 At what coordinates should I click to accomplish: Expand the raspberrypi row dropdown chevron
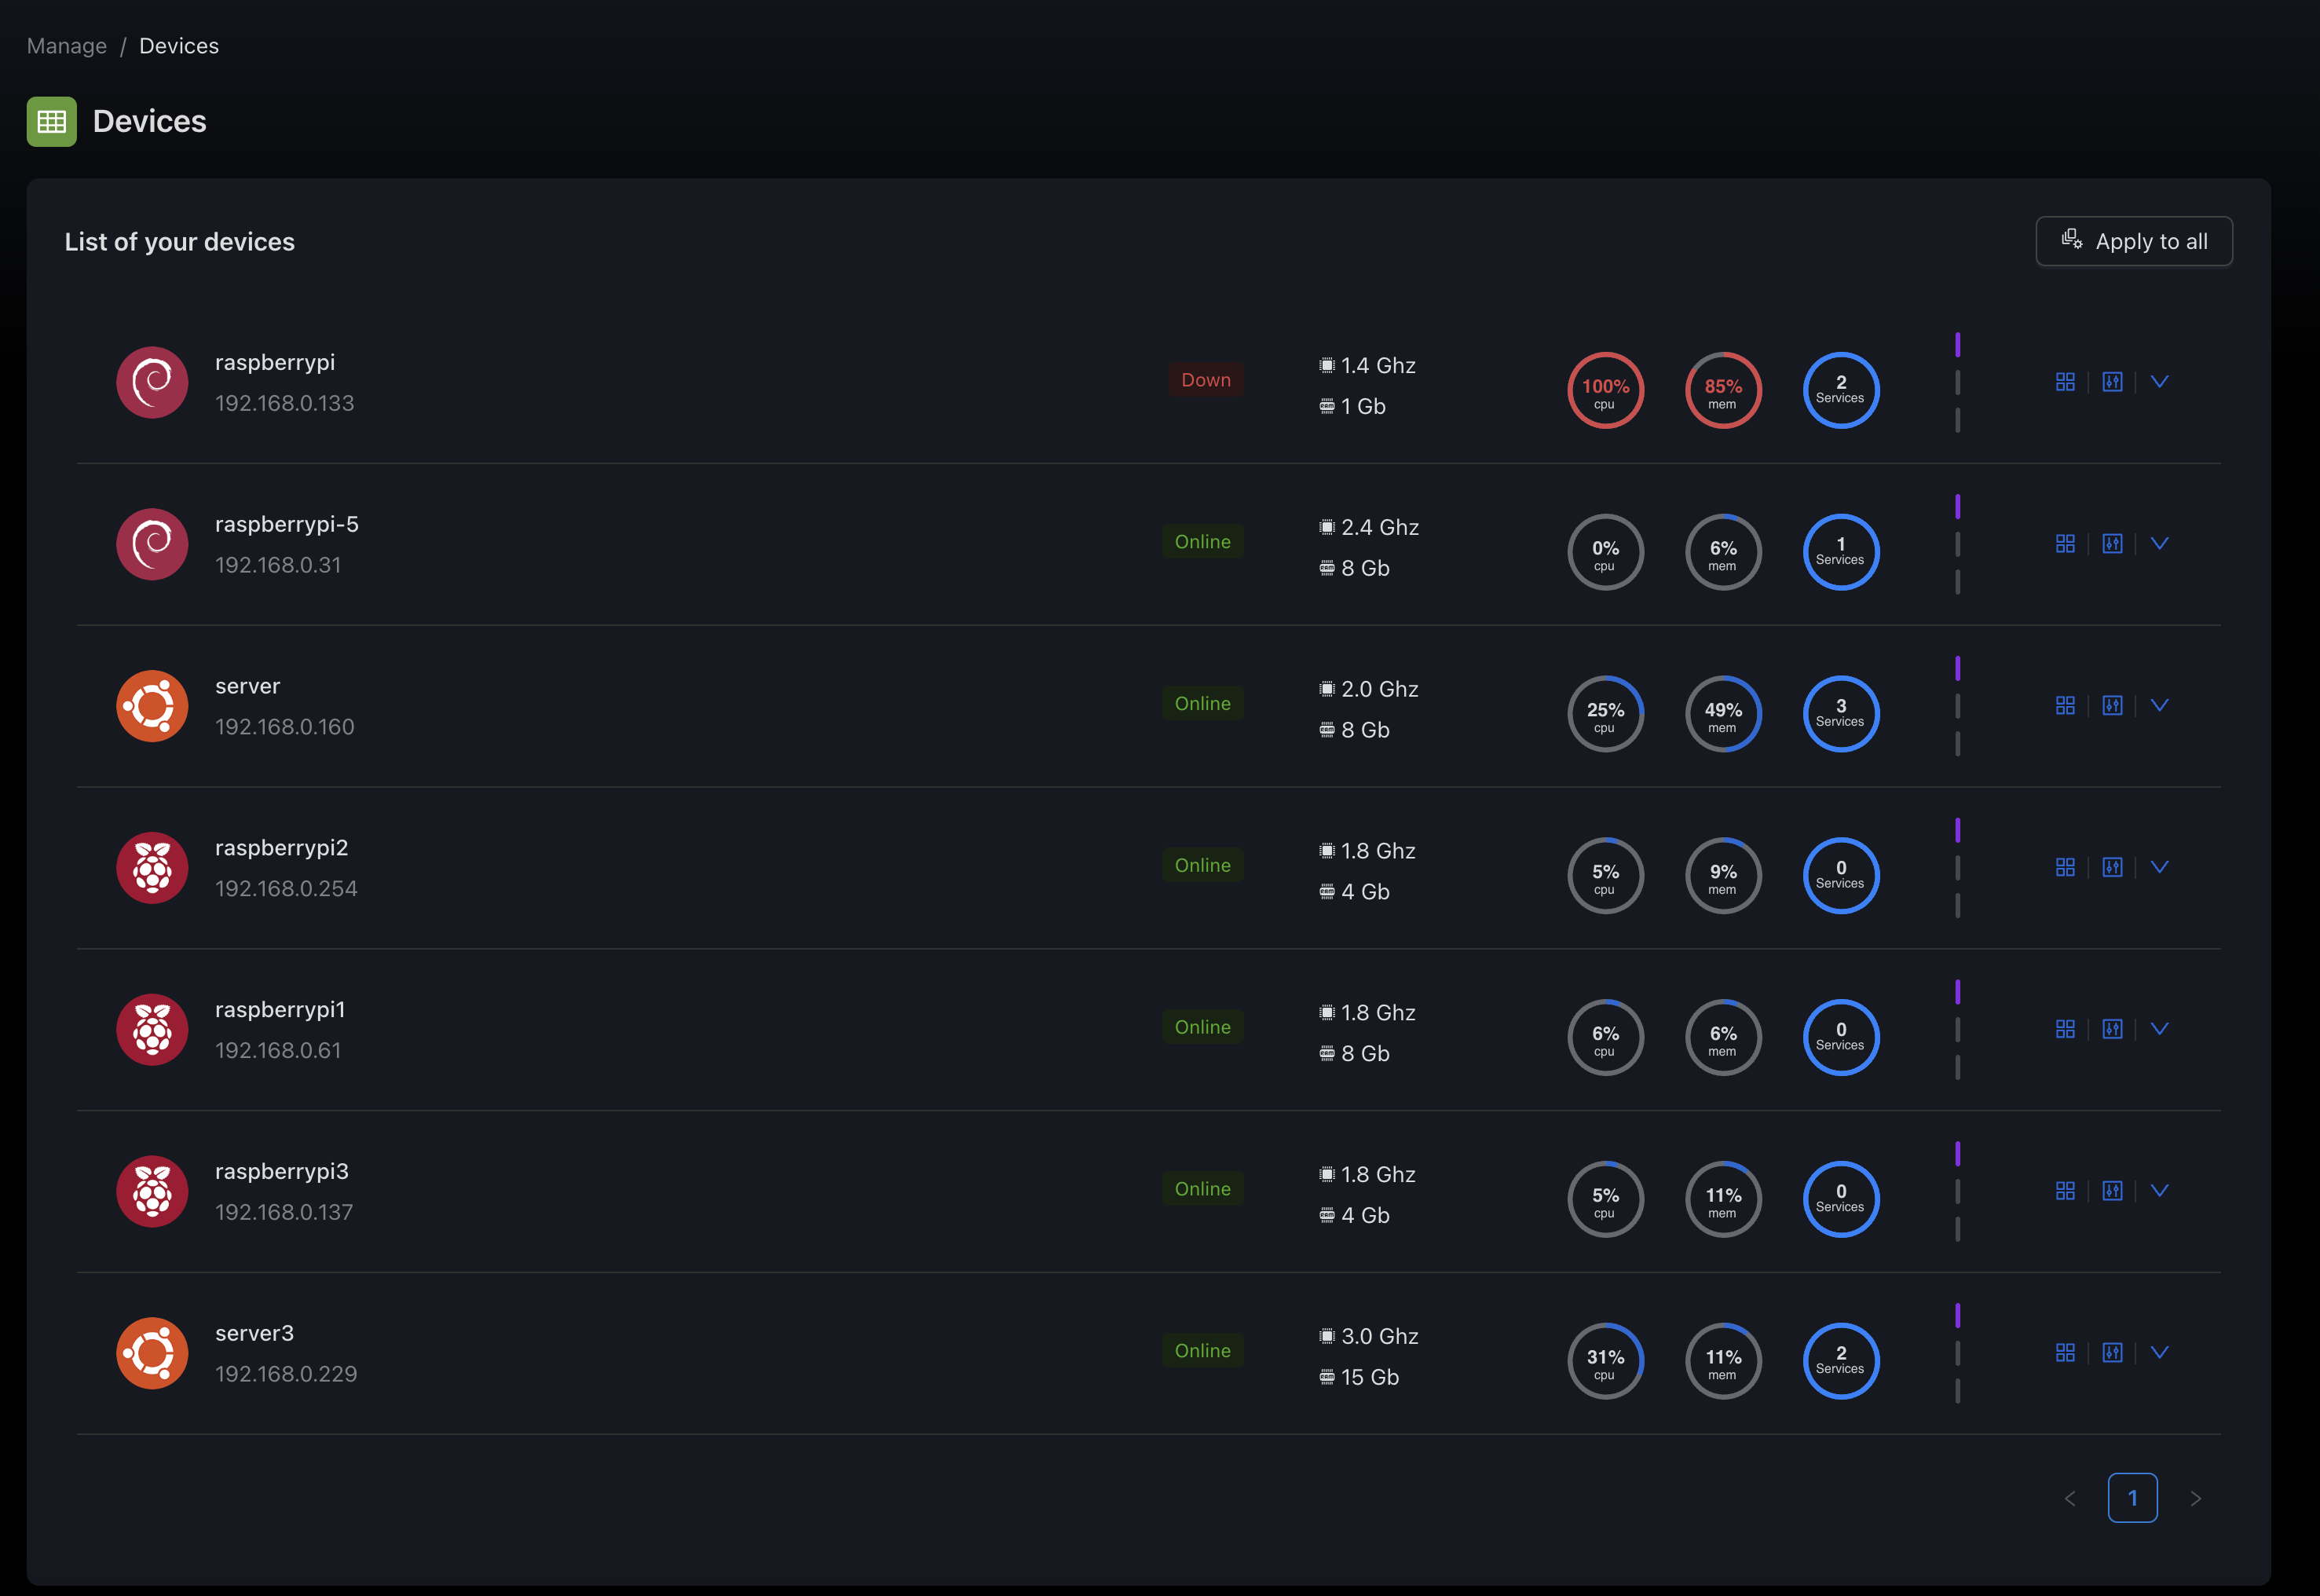coord(2159,382)
